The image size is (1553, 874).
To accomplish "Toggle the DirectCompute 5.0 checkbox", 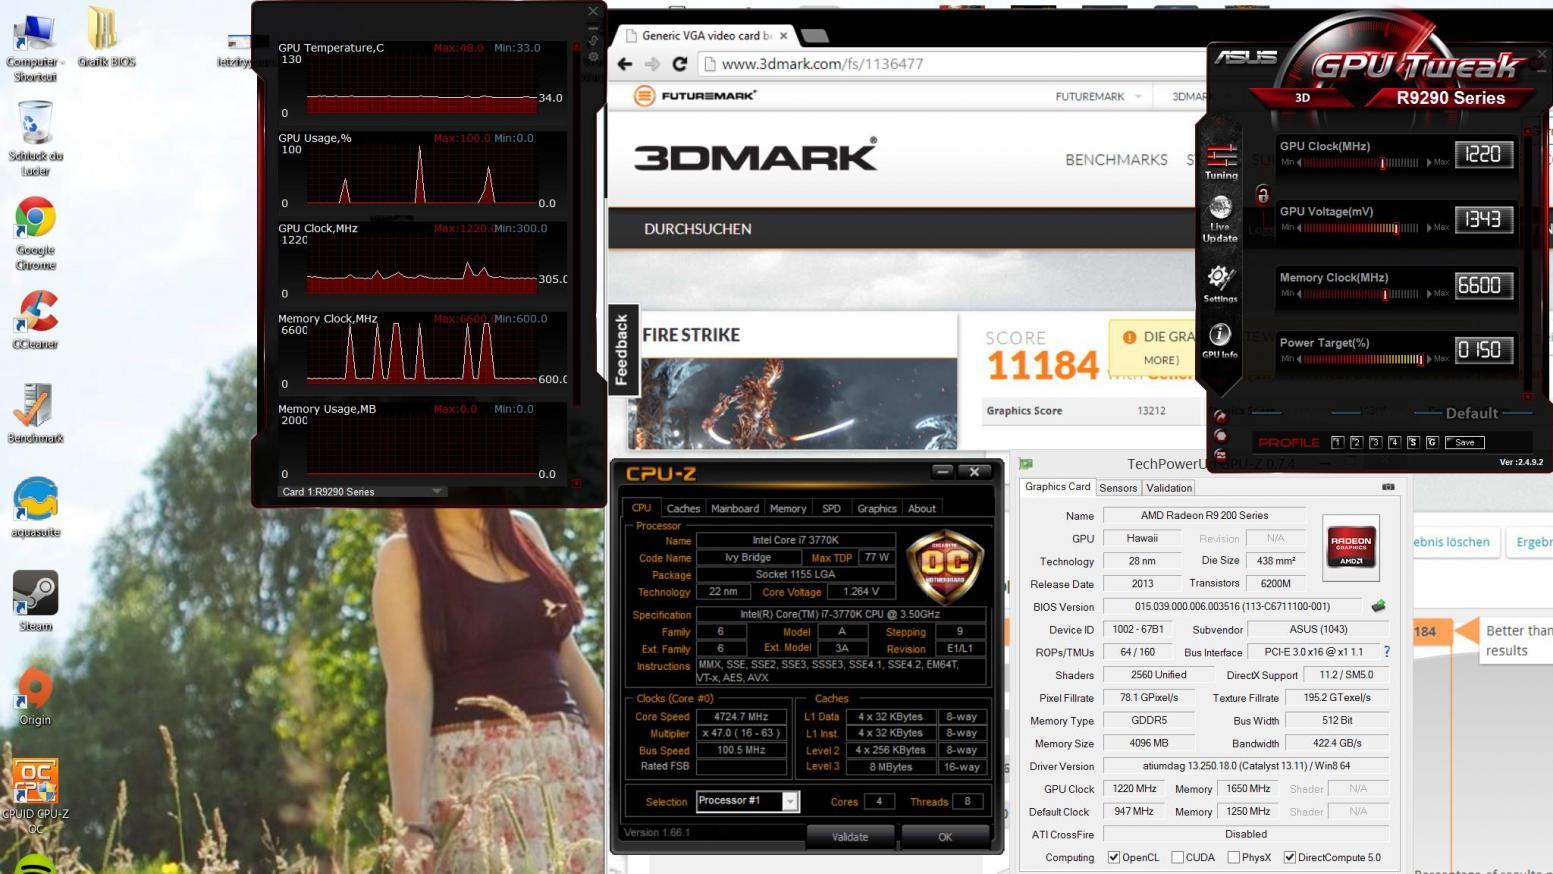I will pos(1290,857).
